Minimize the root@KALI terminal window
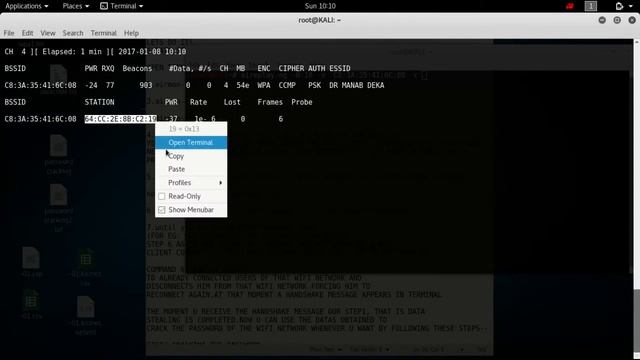 coord(602,20)
